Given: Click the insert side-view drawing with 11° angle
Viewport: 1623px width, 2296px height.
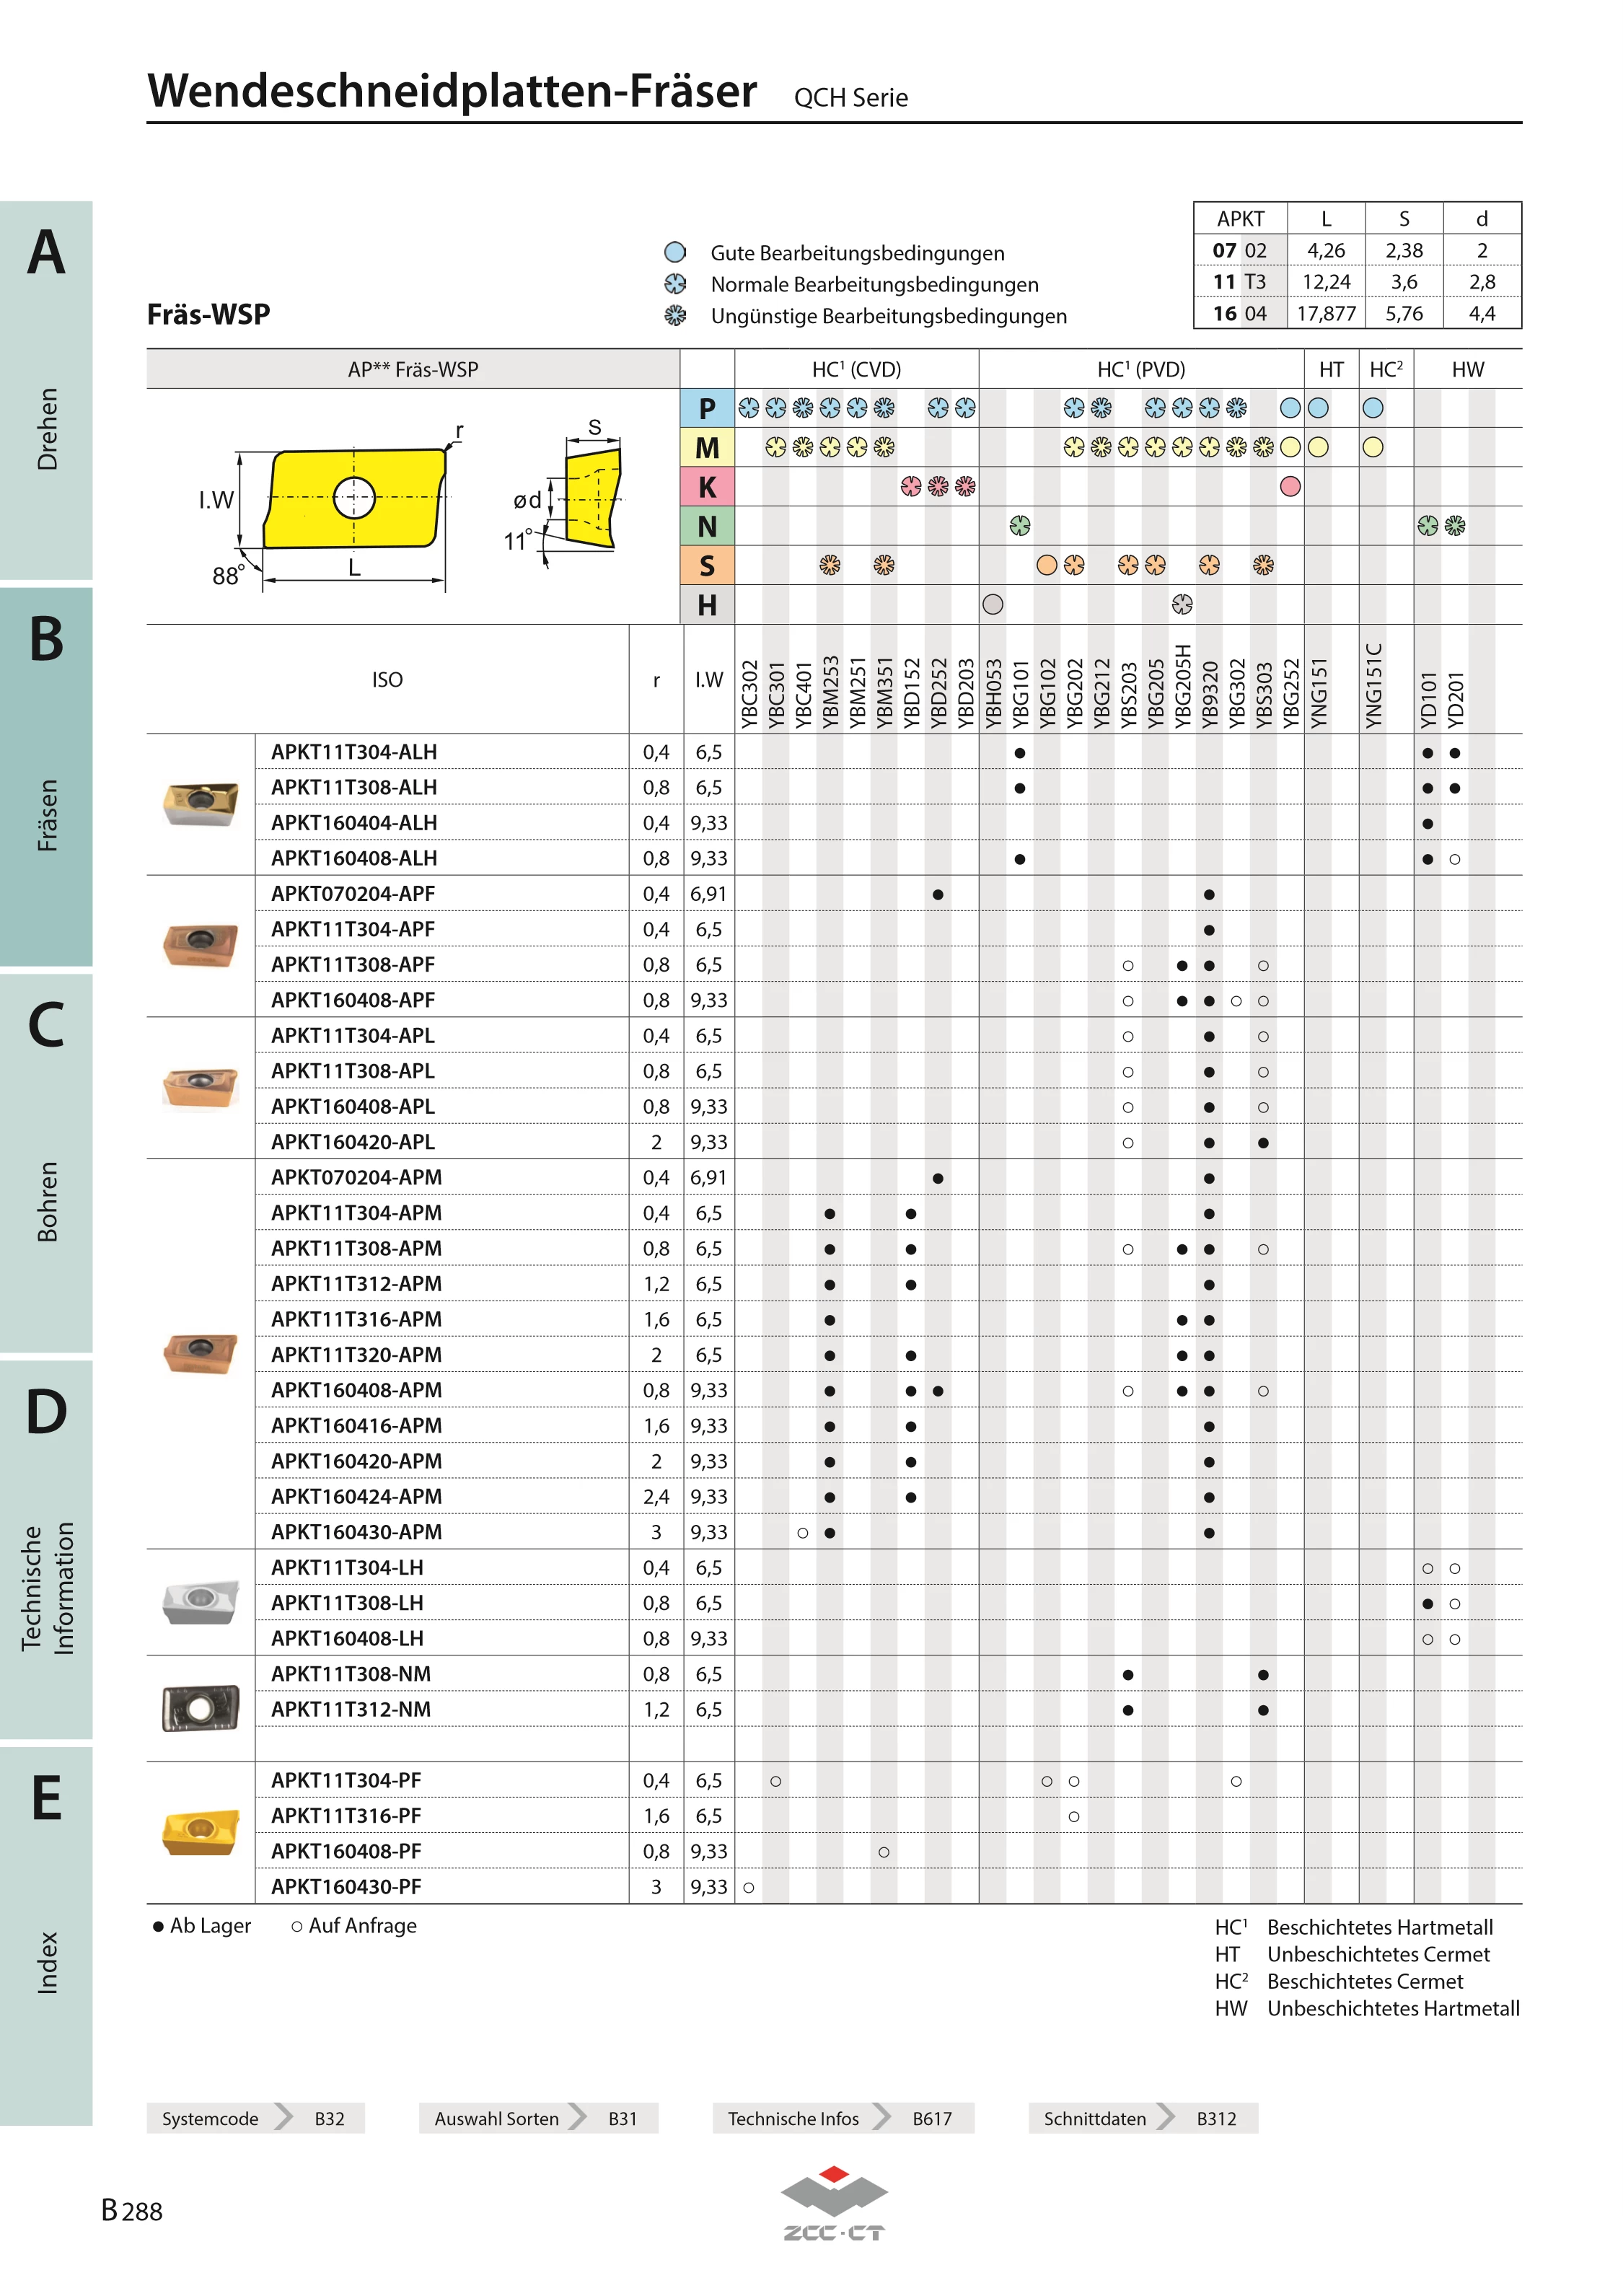Looking at the screenshot, I should [x=593, y=497].
